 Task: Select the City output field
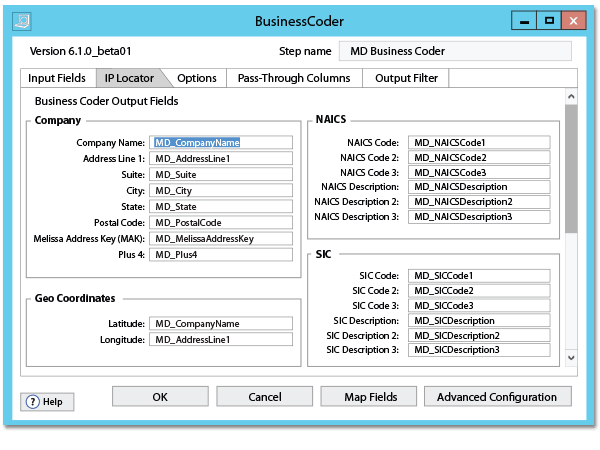point(221,191)
